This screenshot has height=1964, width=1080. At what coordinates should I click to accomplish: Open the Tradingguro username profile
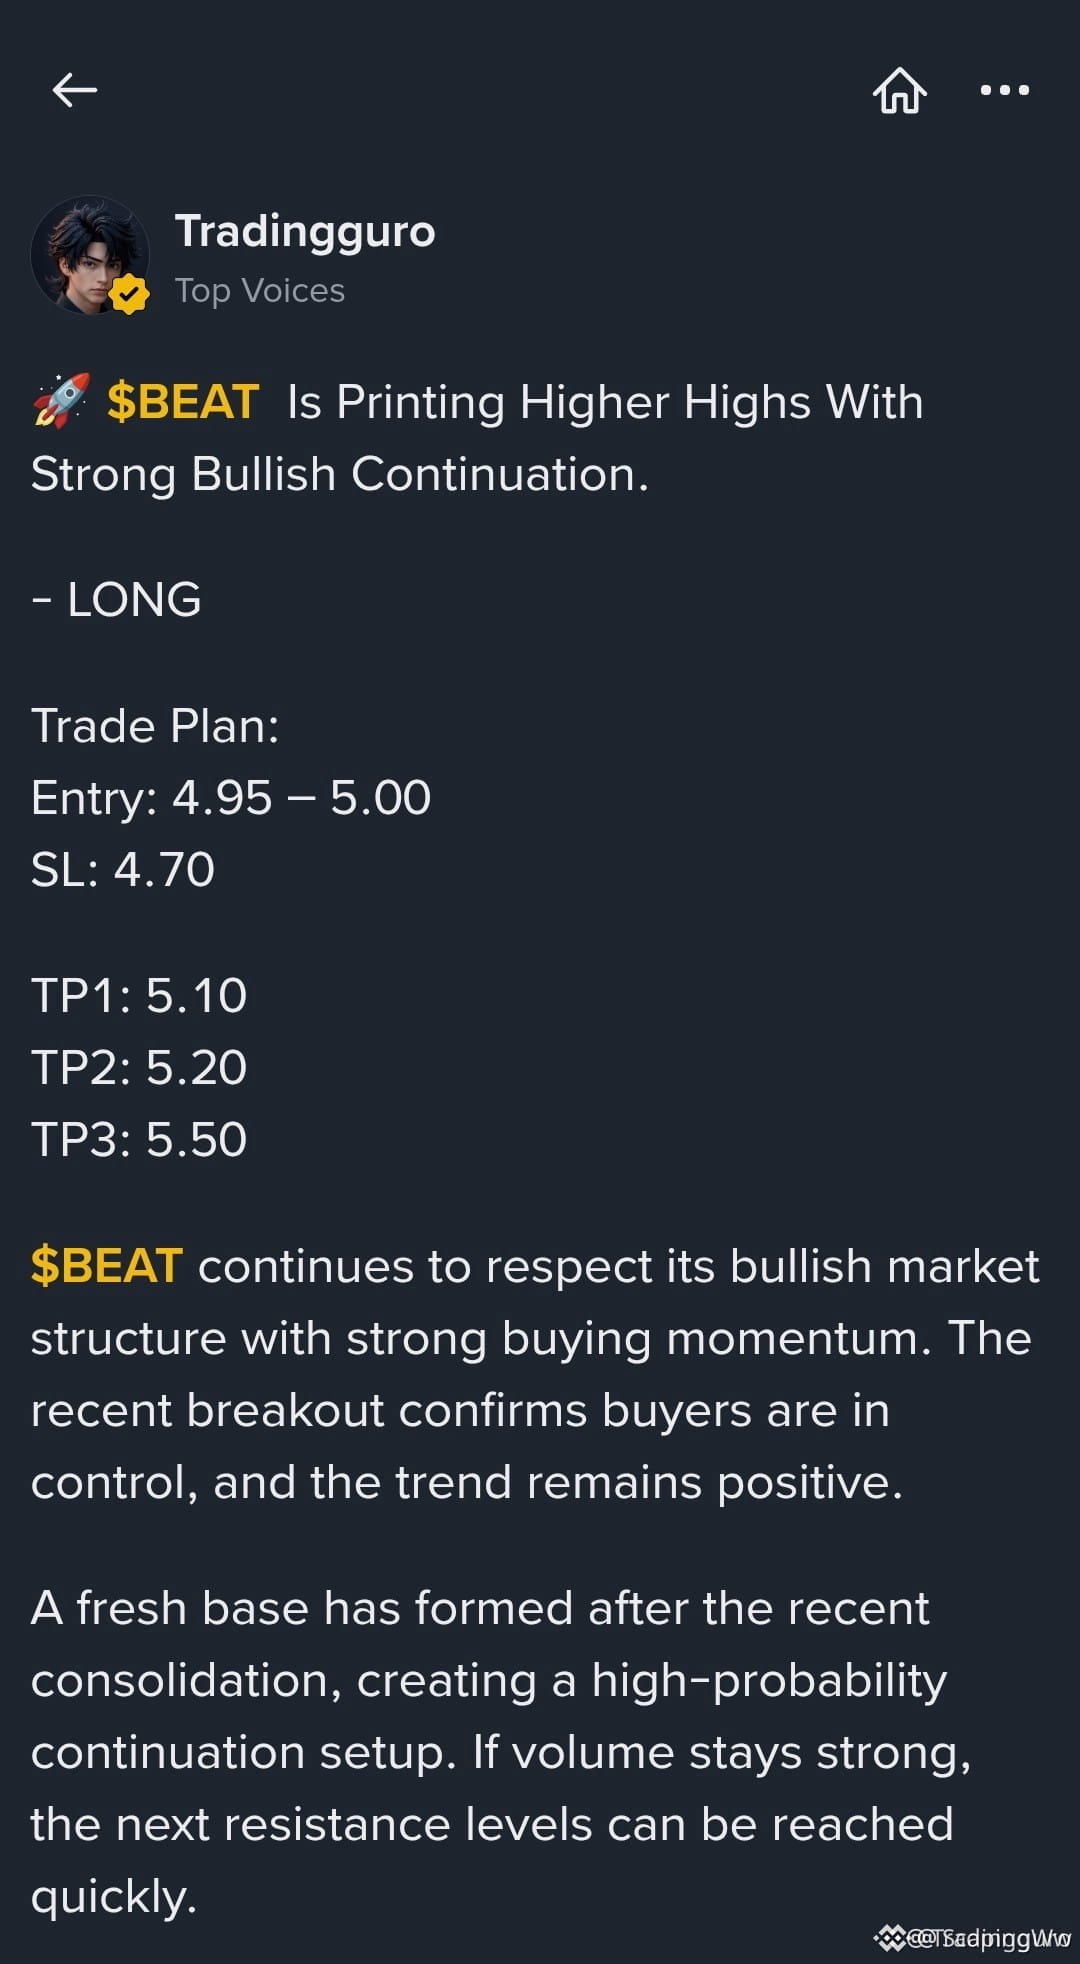tap(305, 231)
